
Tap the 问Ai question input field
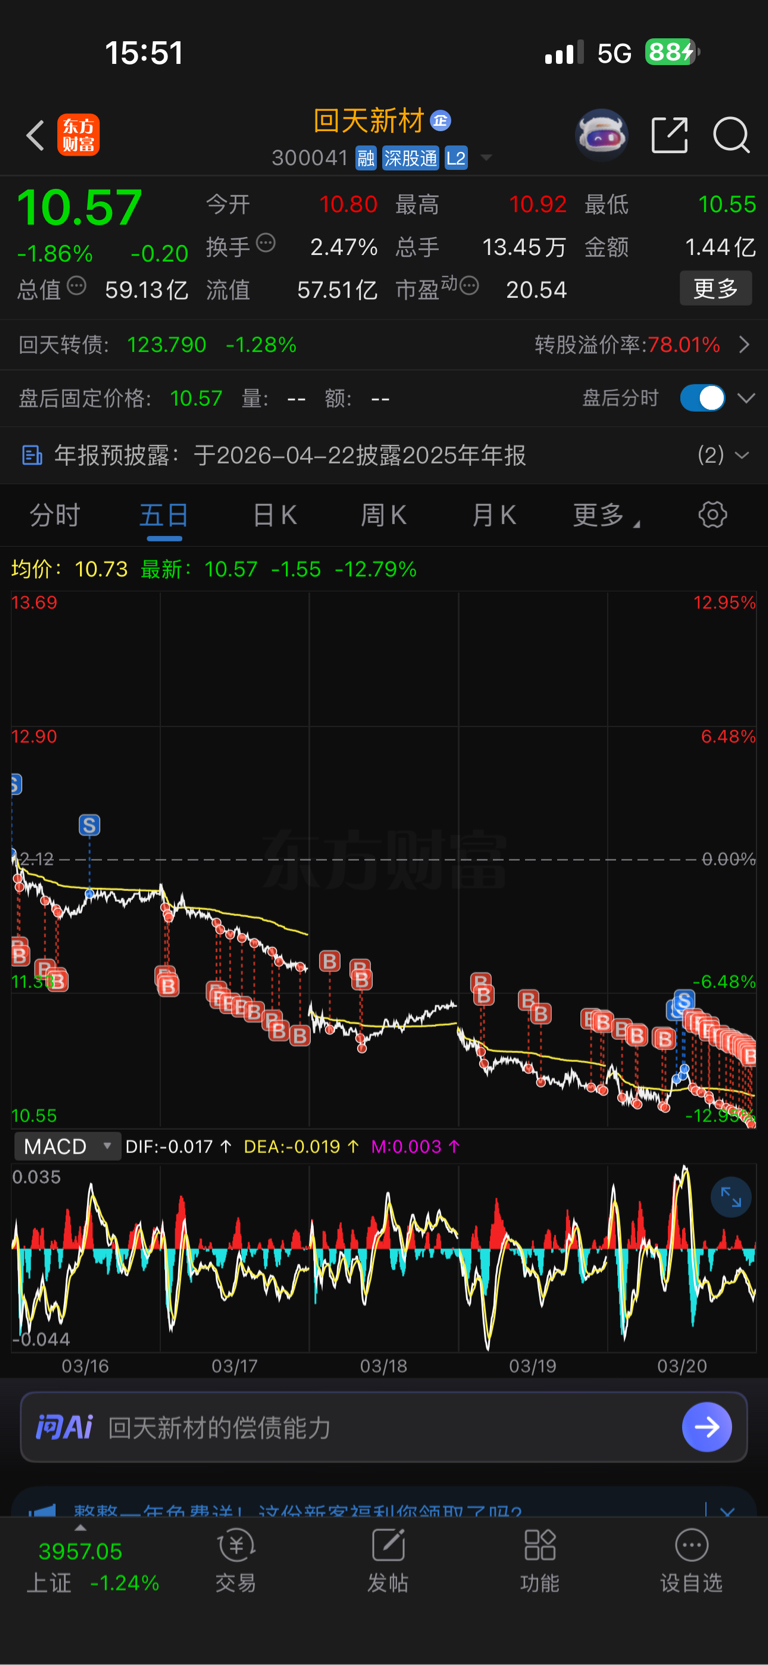(384, 1427)
